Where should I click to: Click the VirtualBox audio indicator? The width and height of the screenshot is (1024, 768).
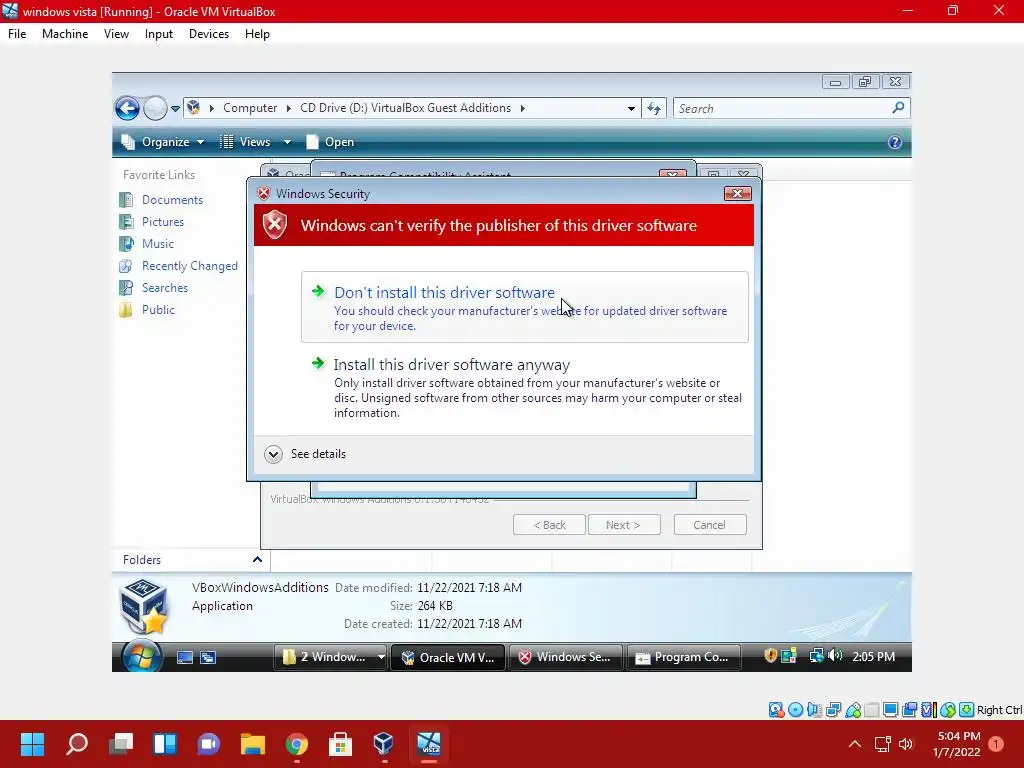[x=814, y=710]
